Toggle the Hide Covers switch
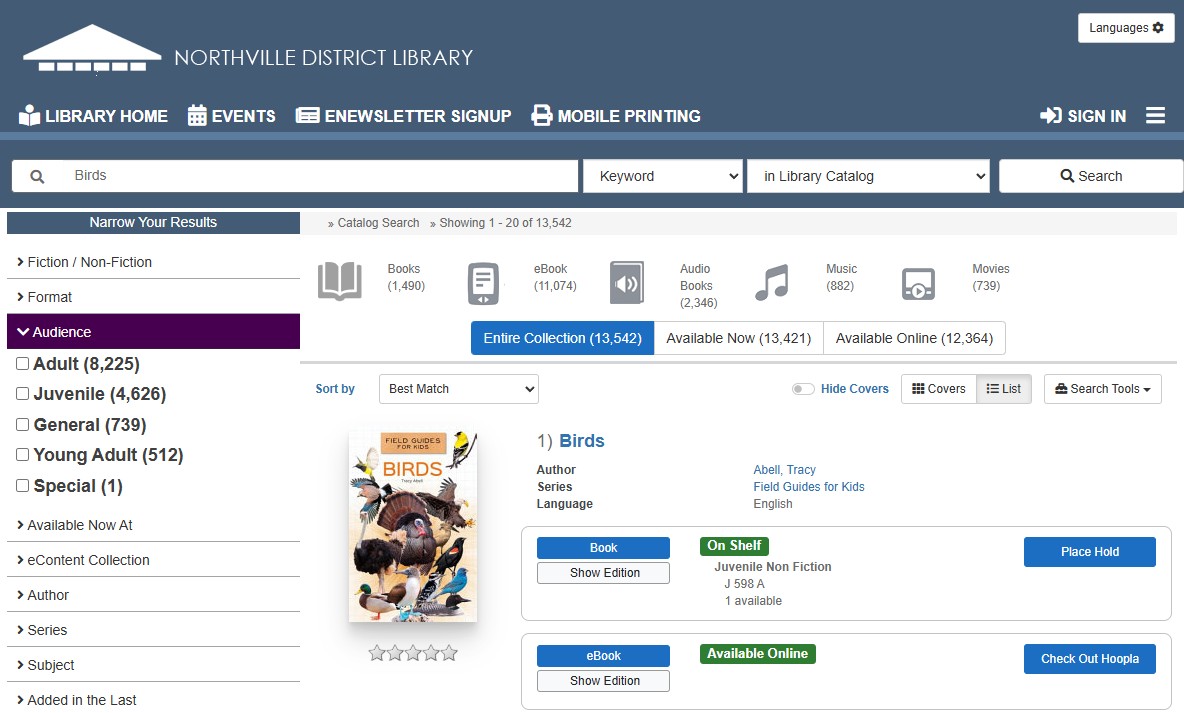 point(803,389)
